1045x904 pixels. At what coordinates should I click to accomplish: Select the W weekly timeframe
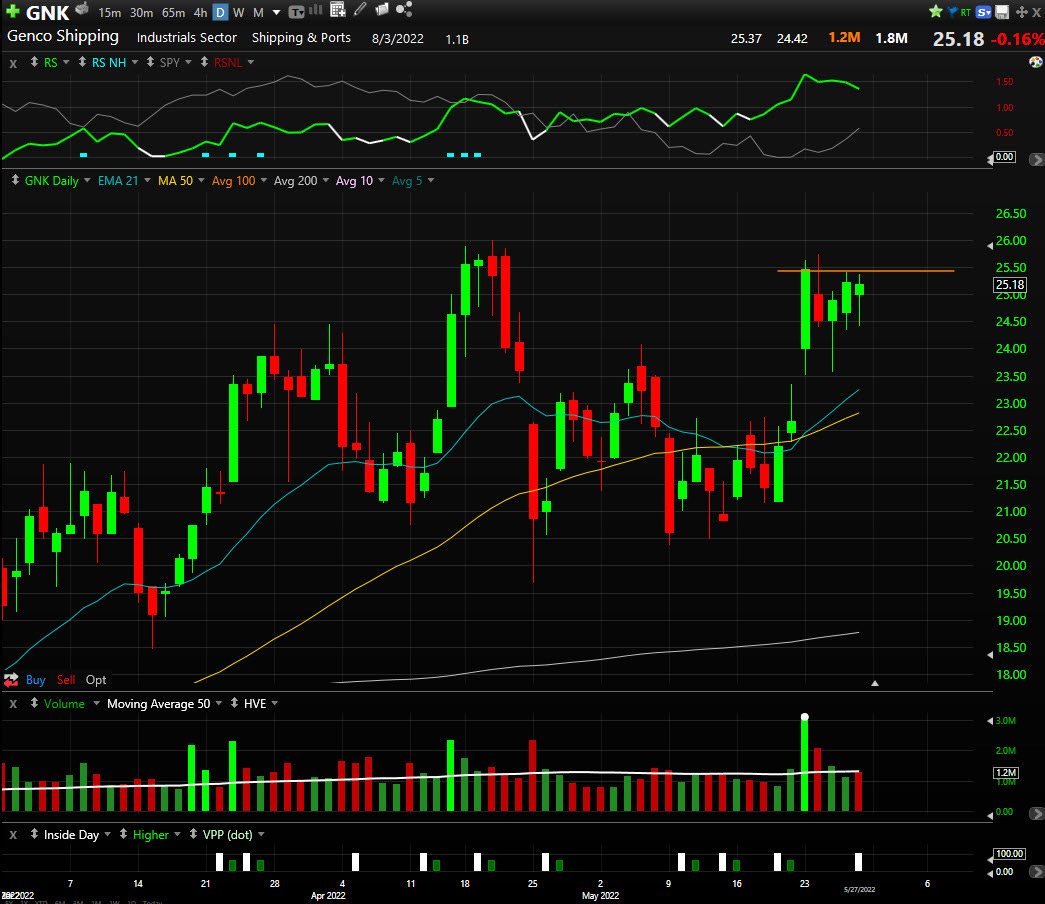(239, 13)
